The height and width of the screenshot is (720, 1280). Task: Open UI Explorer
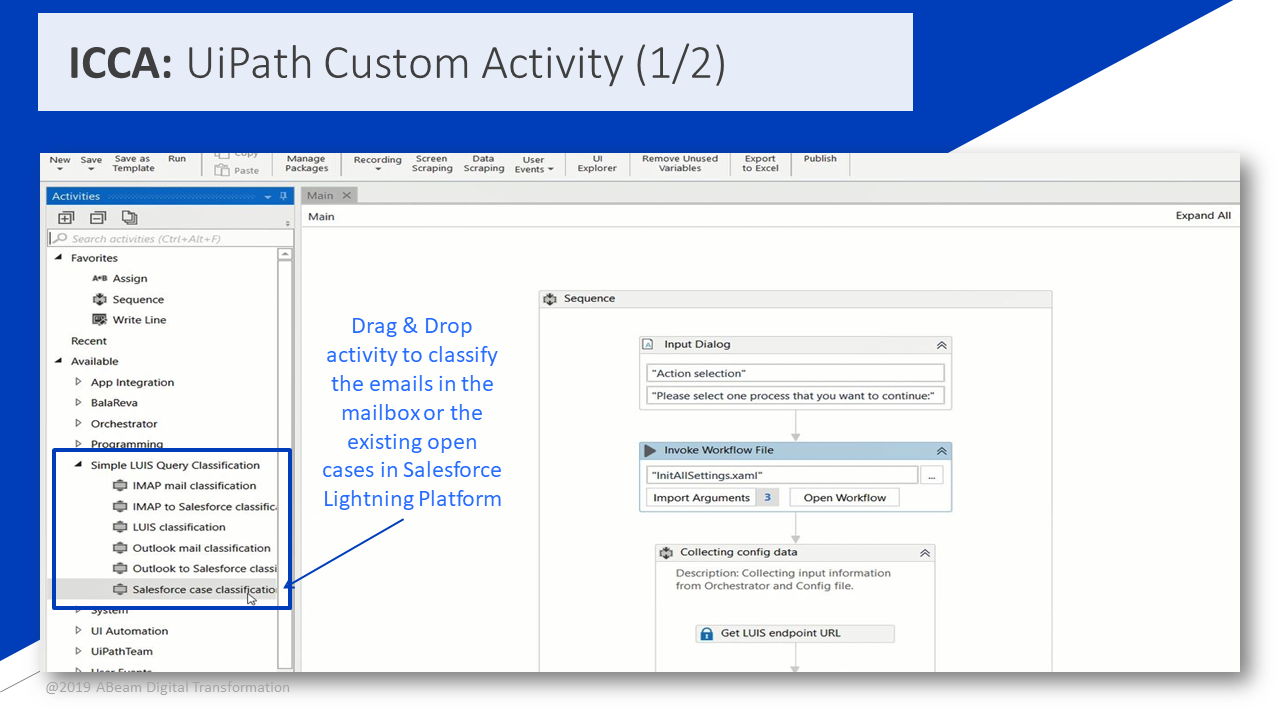[597, 164]
